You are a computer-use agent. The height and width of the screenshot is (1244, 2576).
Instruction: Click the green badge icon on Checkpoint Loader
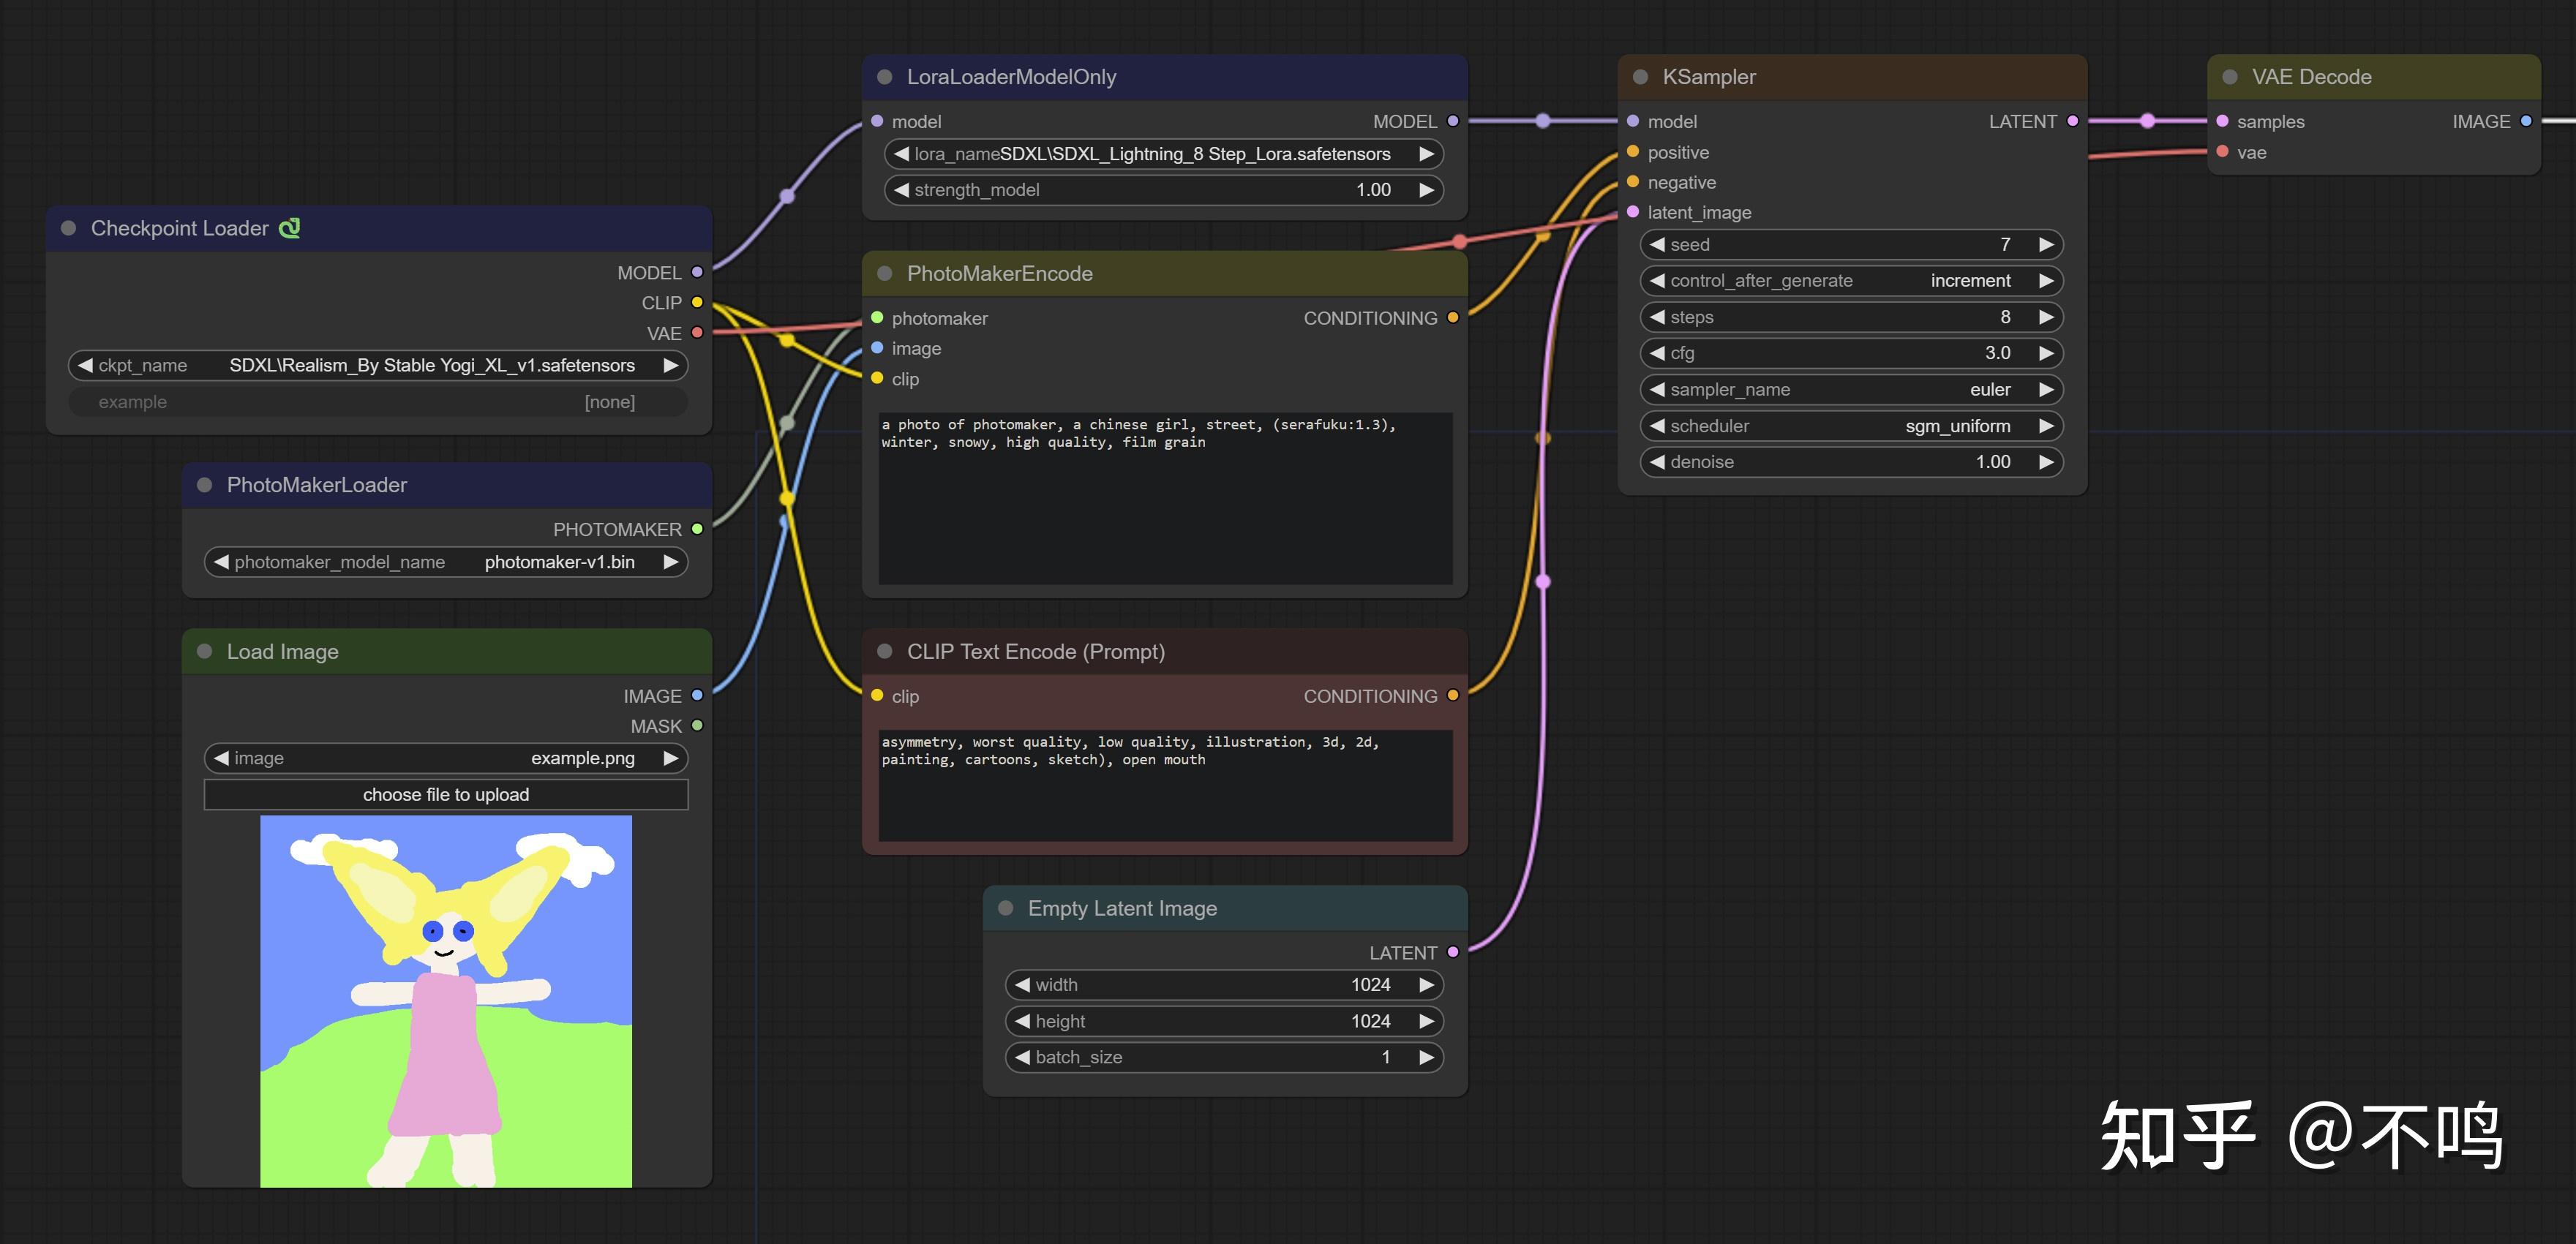289,228
